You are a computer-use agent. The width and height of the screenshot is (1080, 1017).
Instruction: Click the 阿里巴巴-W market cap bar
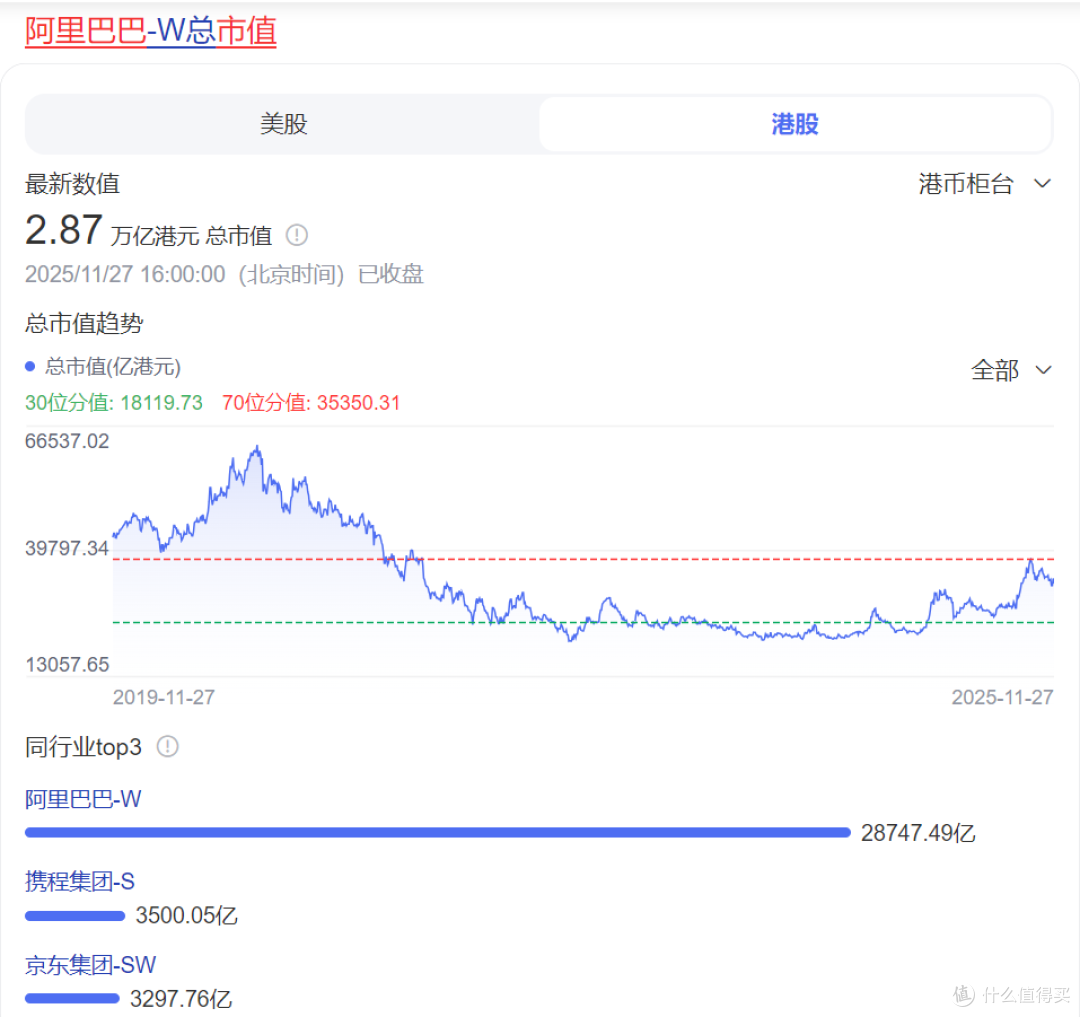(438, 832)
